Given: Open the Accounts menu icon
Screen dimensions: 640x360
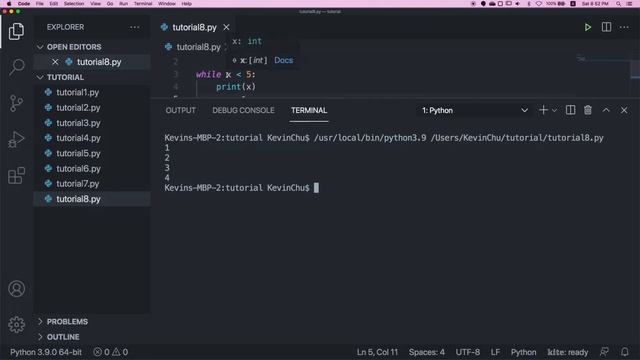Looking at the screenshot, I should pos(16,289).
